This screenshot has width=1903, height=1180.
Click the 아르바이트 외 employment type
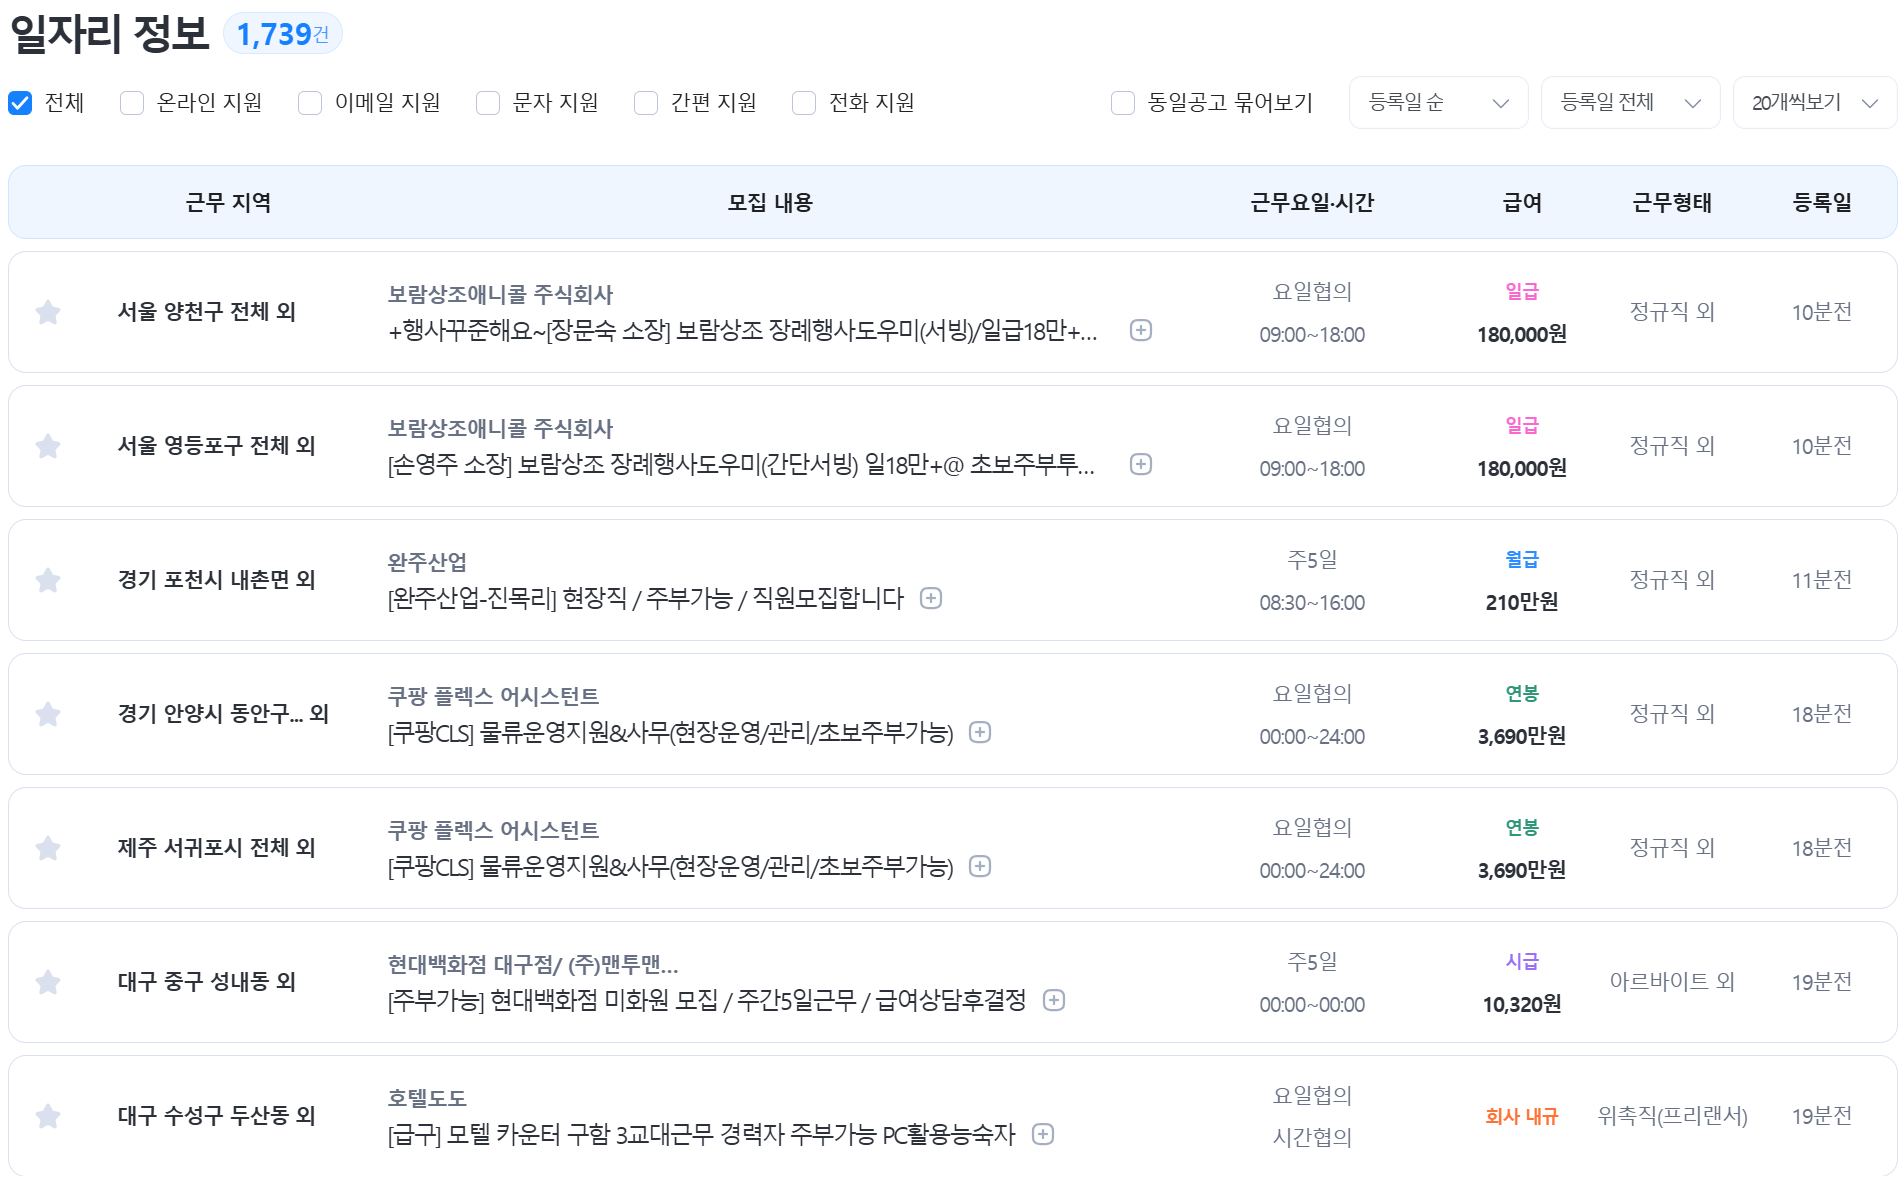pyautogui.click(x=1672, y=982)
